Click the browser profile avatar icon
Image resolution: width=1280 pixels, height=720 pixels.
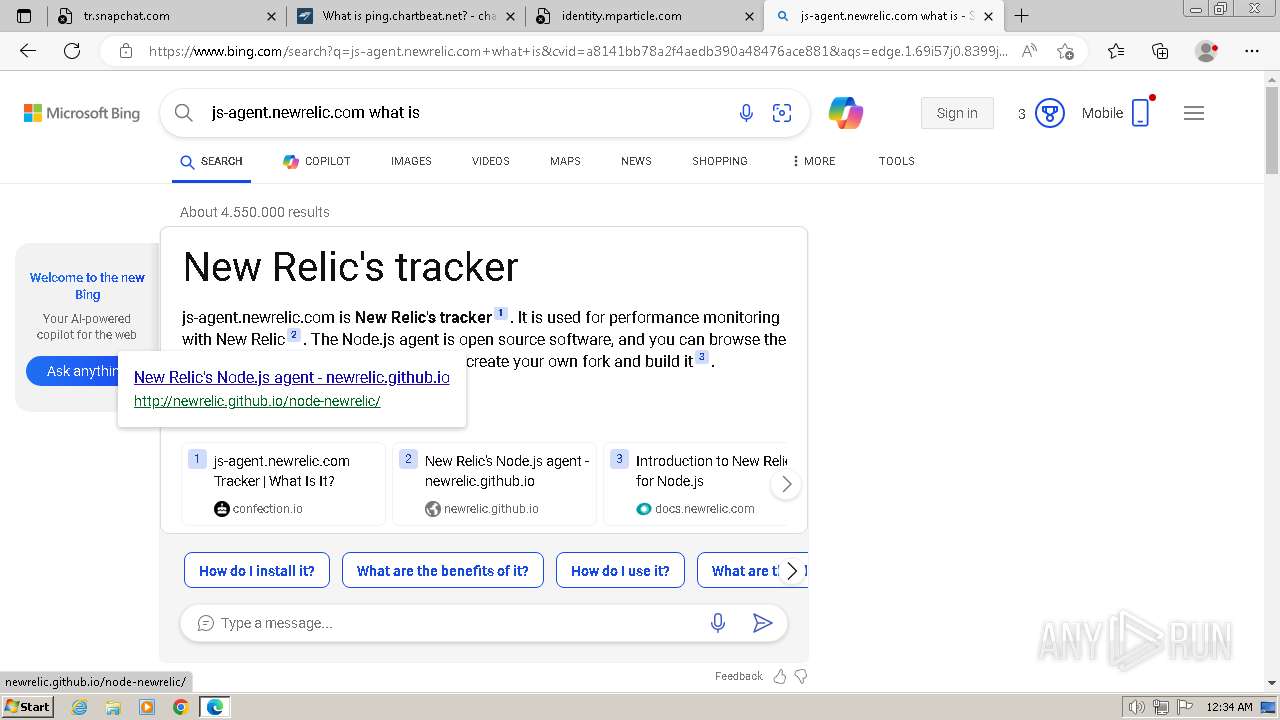tap(1207, 51)
